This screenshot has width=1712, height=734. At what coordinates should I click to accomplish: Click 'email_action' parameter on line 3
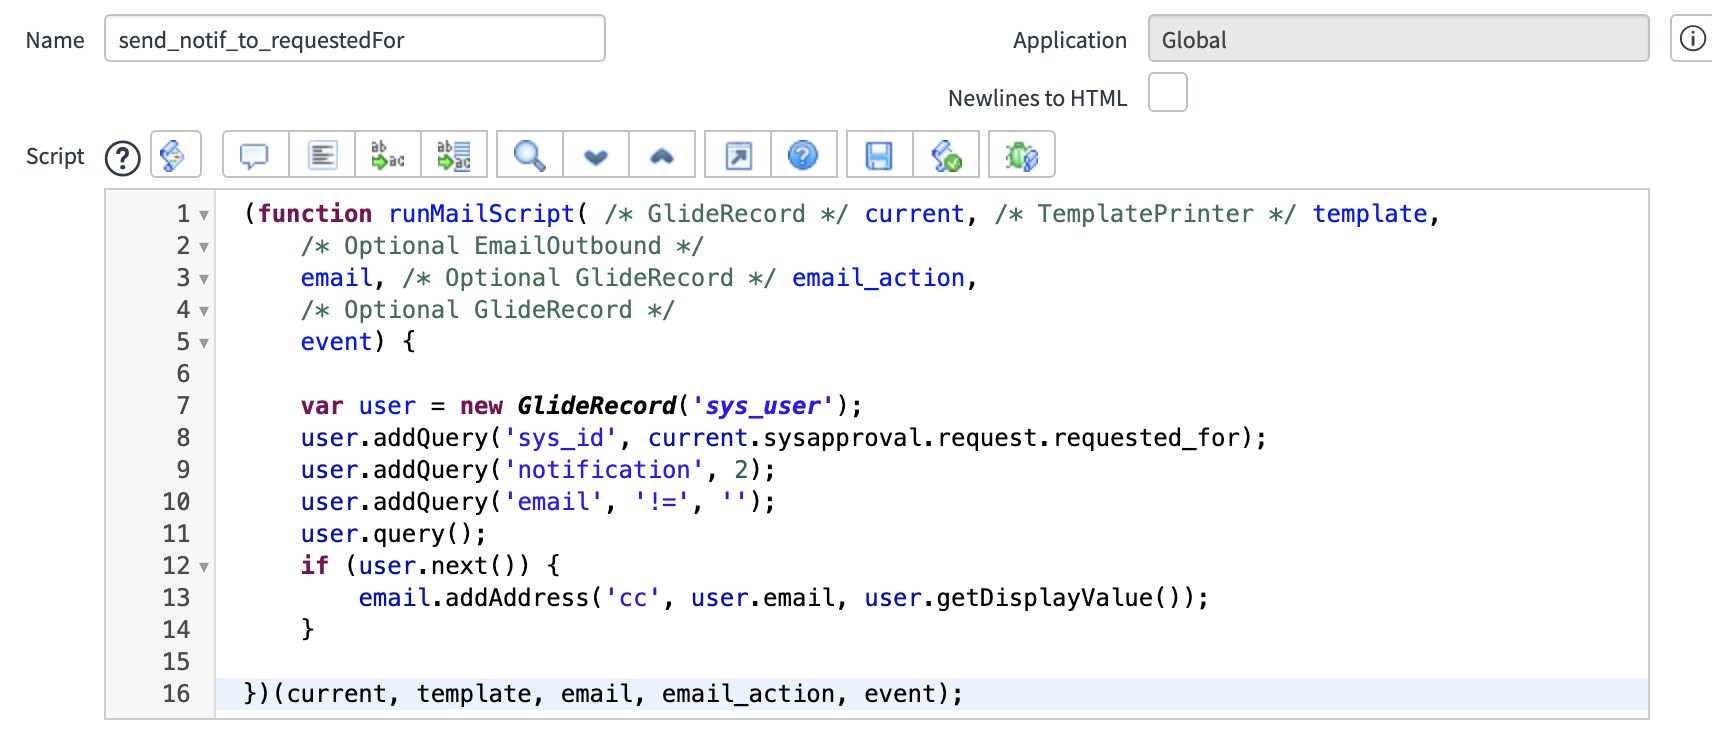point(878,278)
